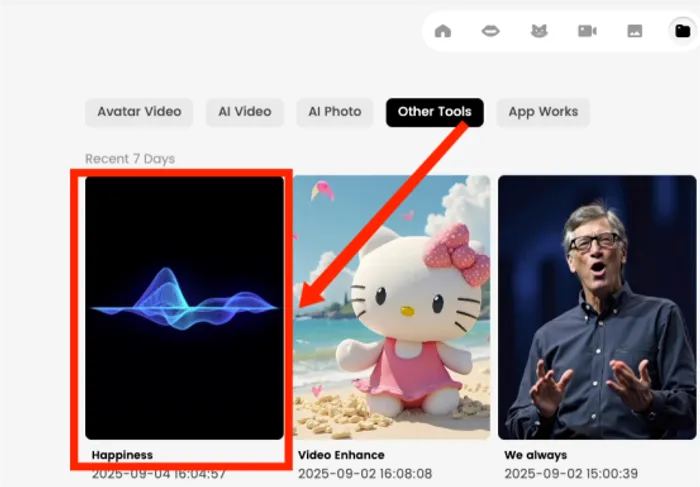Open the Hello Kitty Video Enhance thumbnail
Image resolution: width=700 pixels, height=487 pixels.
tap(391, 307)
